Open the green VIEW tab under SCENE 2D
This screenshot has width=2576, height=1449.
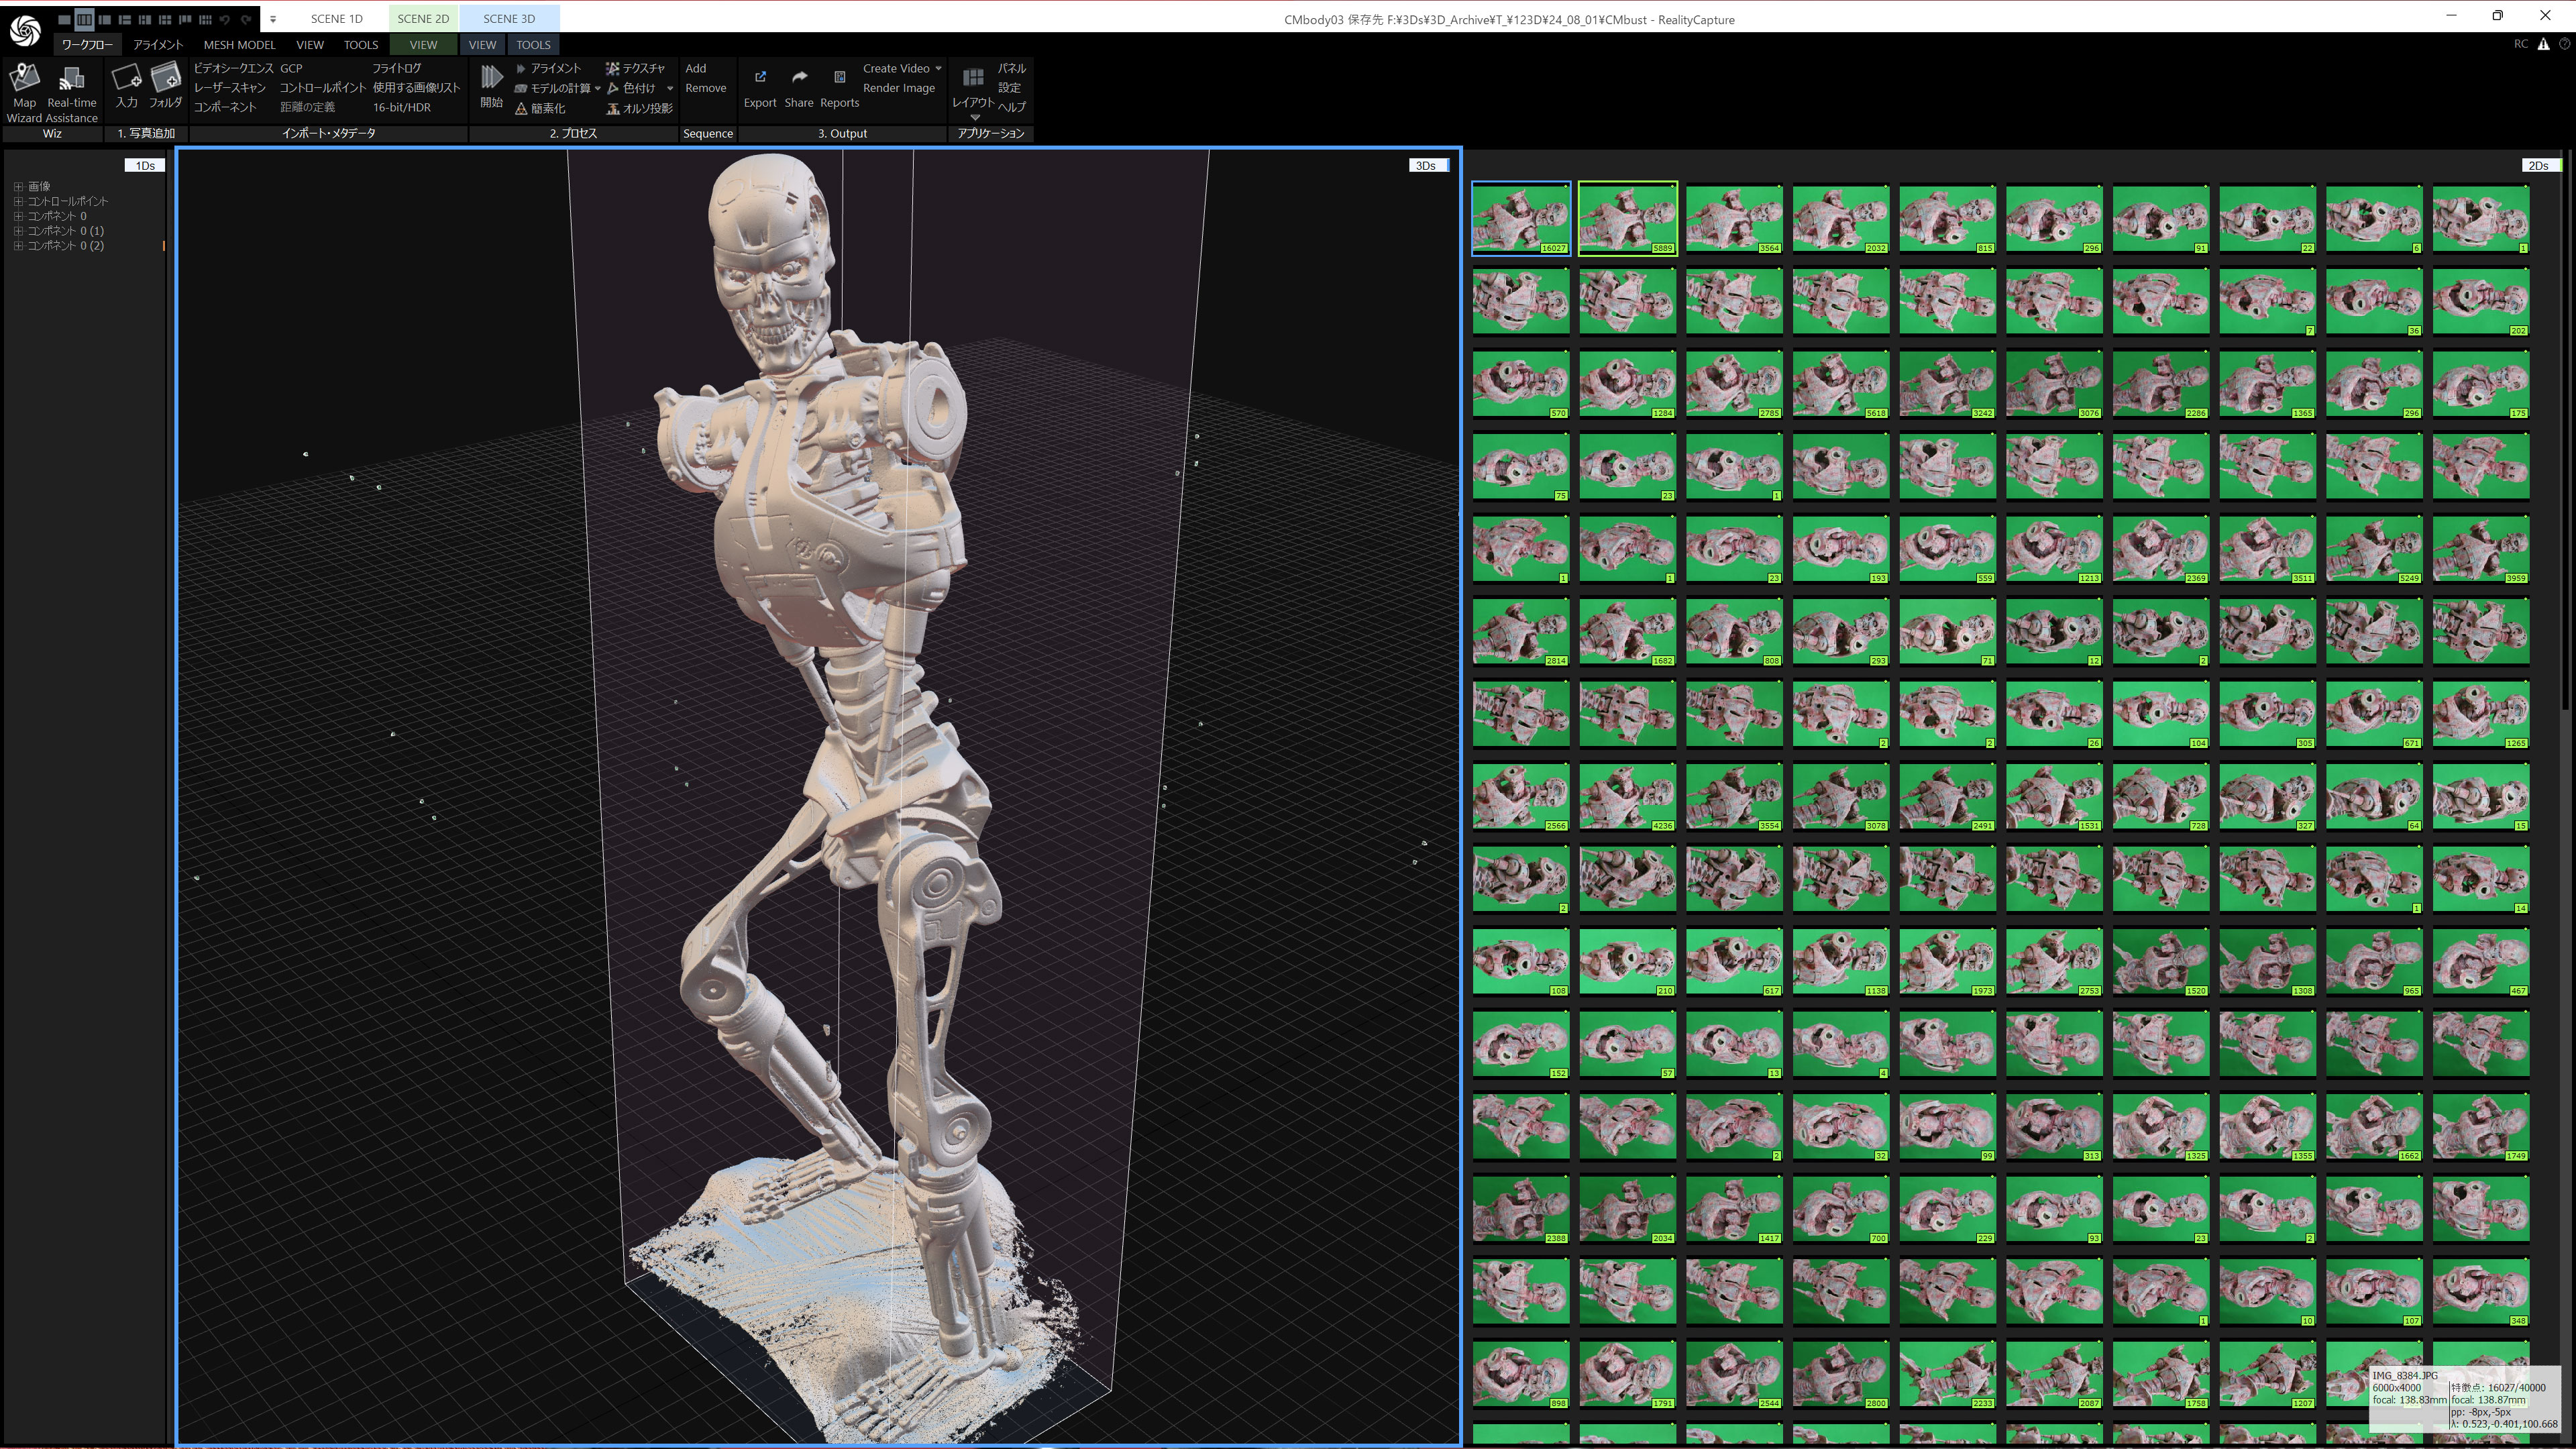point(423,45)
